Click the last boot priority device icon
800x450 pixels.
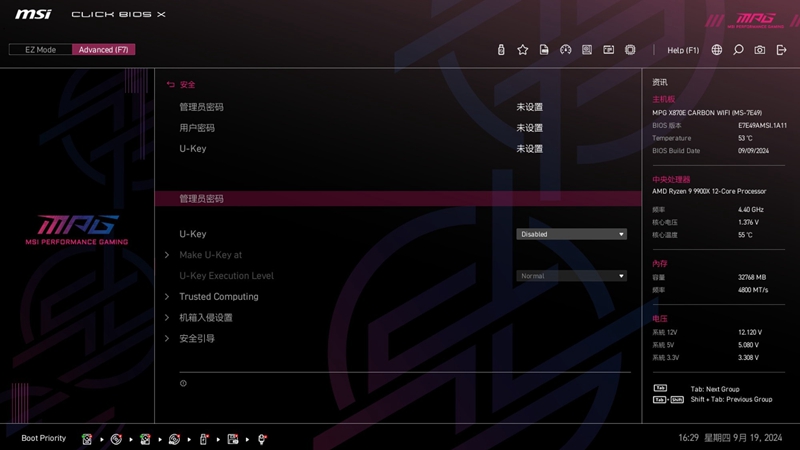coord(262,439)
